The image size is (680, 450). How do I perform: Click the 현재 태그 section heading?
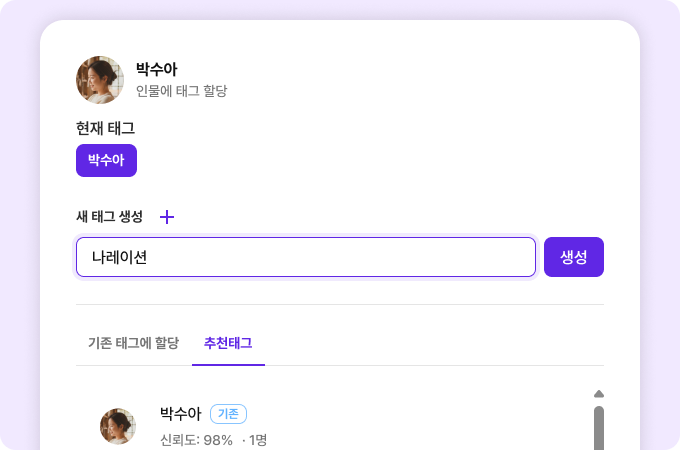tap(105, 128)
